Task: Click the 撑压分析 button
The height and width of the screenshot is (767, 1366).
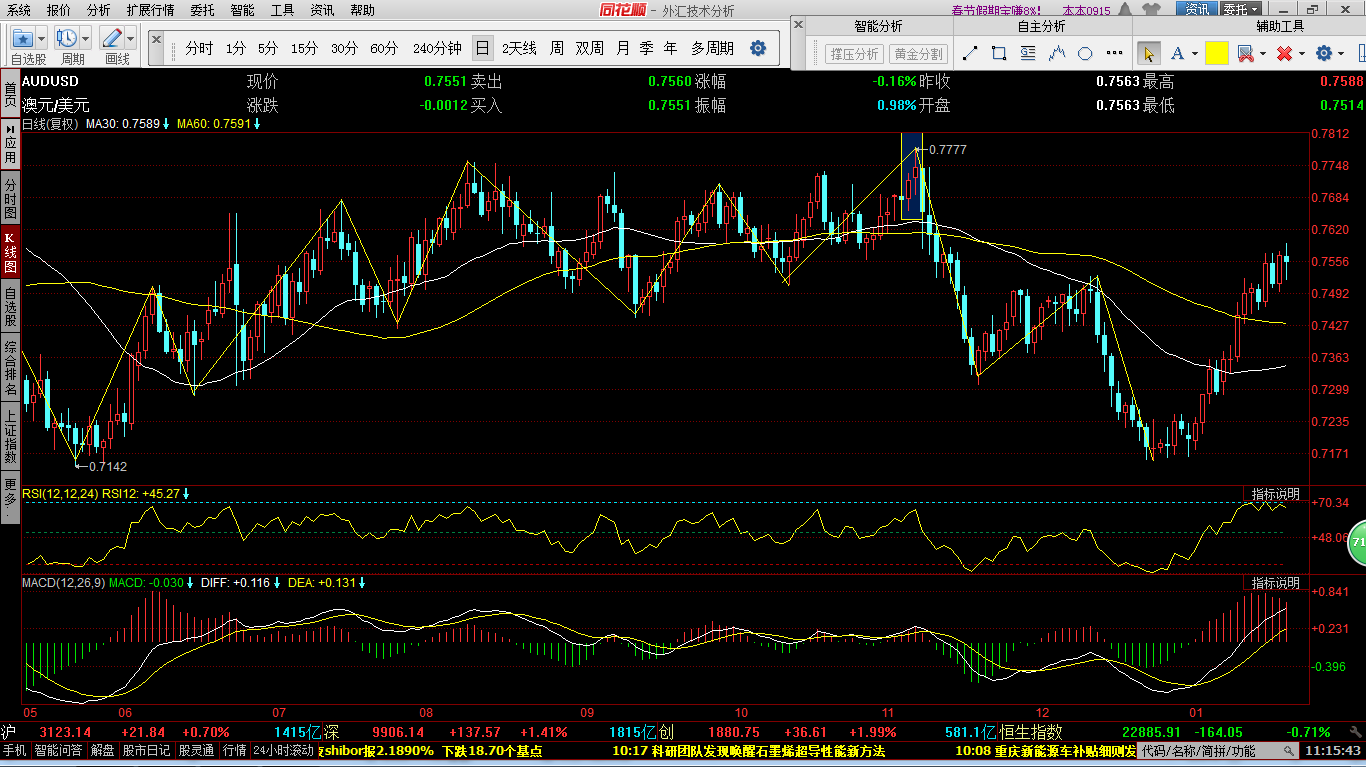Action: point(854,54)
